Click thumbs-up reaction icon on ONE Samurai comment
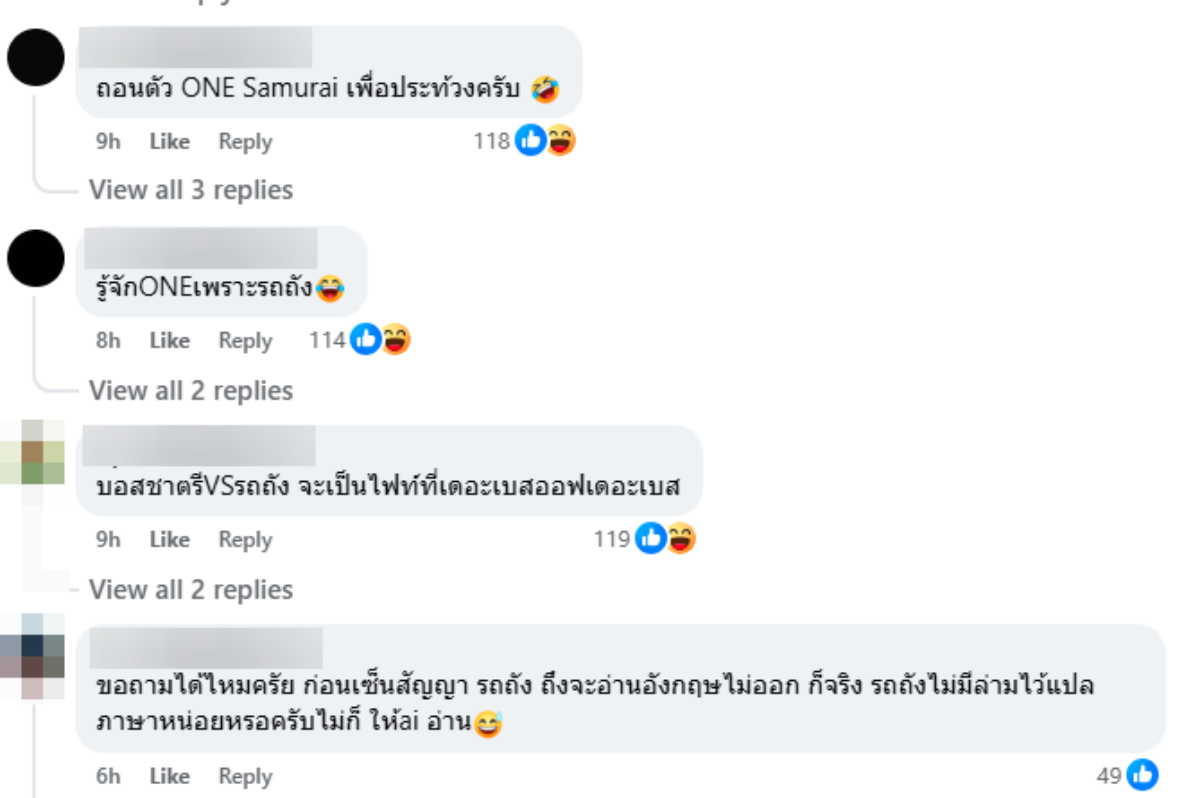The width and height of the screenshot is (1200, 798). [531, 142]
